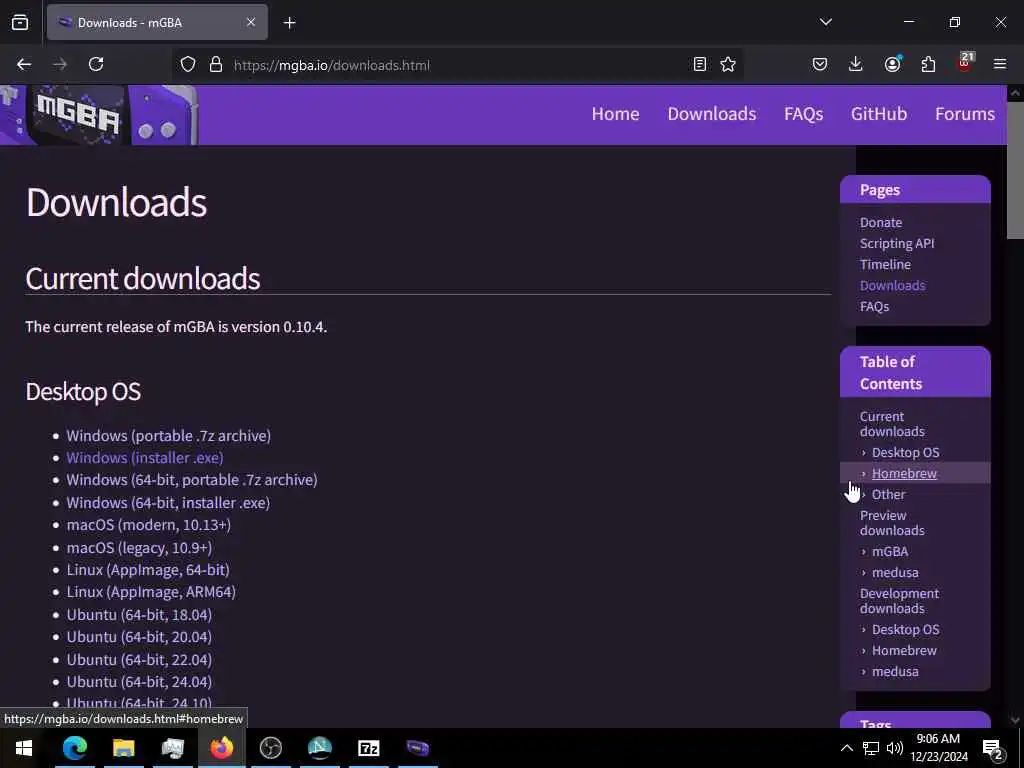The image size is (1024, 768).
Task: Close the Downloads - mGBA tab
Action: [x=251, y=22]
